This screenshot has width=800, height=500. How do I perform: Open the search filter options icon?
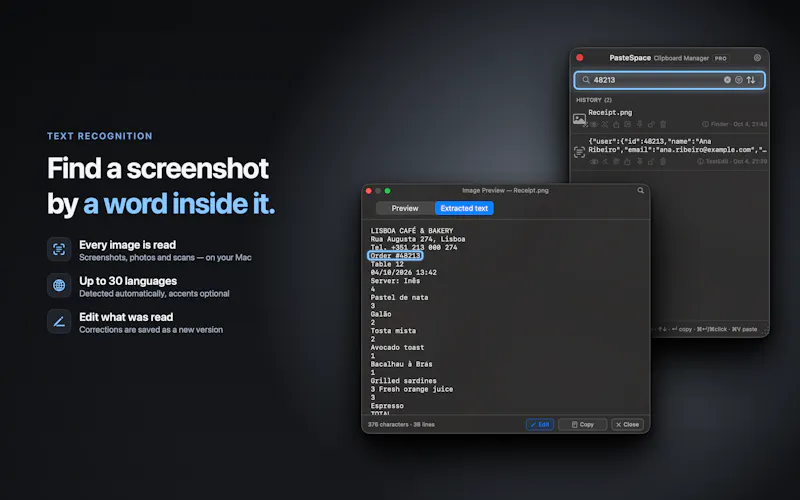pos(738,80)
